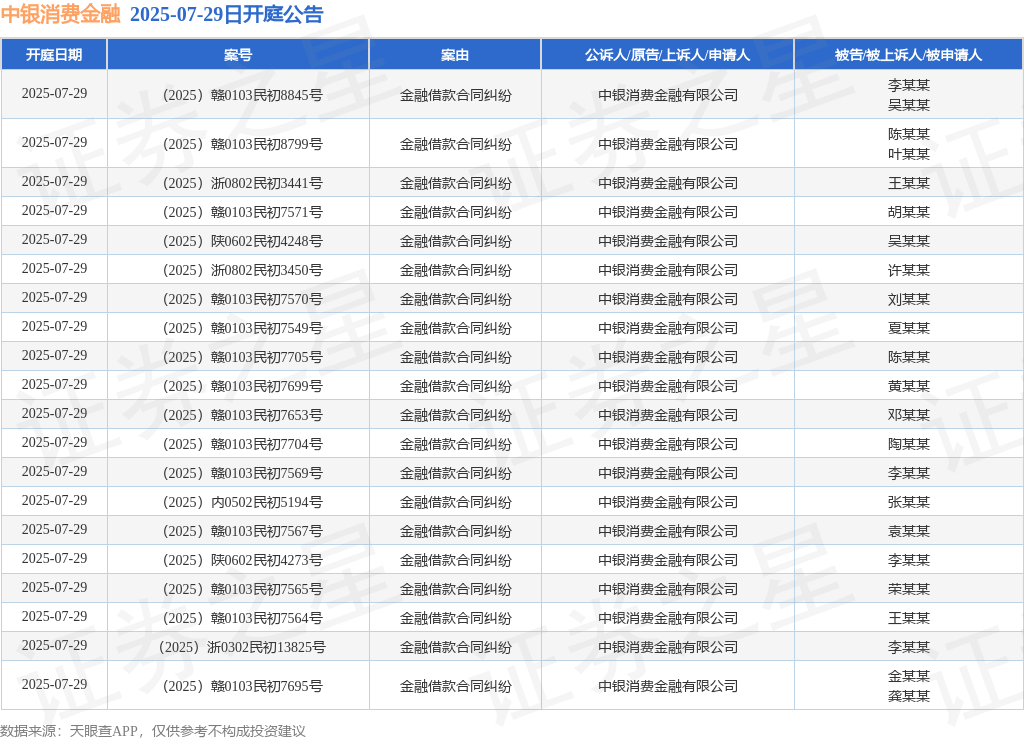Click case number 赣0103民初7704号
Viewport: 1024px width, 740px height.
pos(242,444)
